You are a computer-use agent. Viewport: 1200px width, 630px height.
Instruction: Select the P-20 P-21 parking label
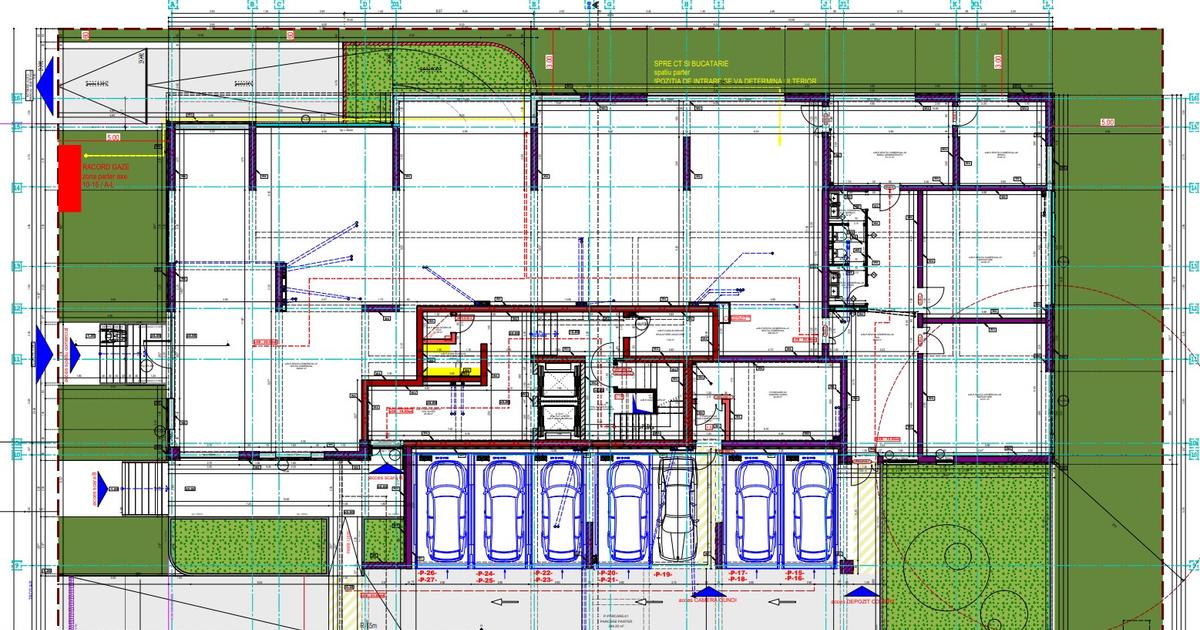(608, 577)
